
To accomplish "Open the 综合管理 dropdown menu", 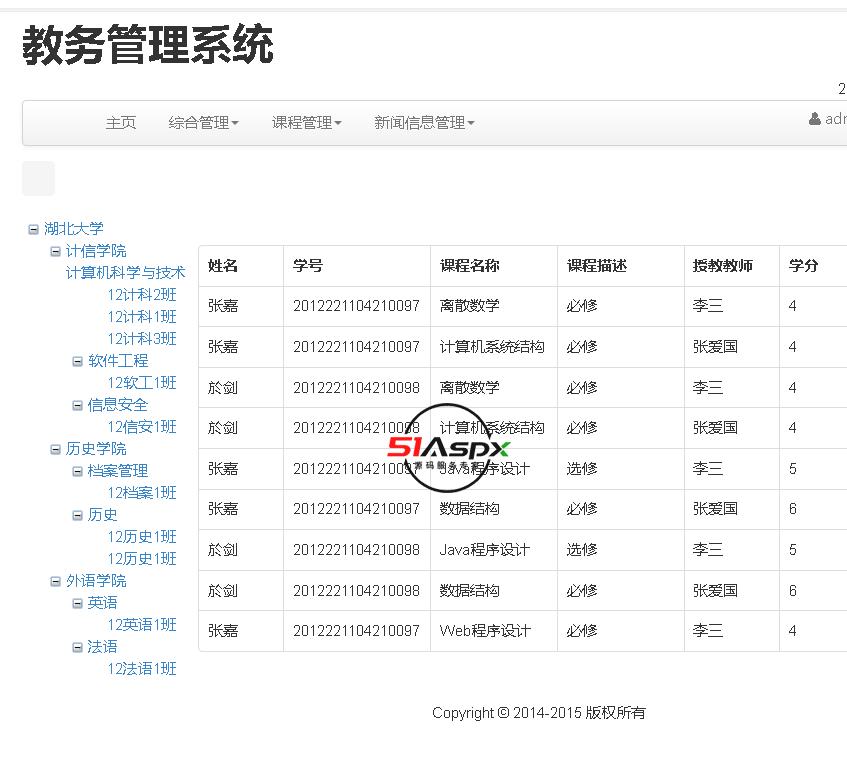I will click(203, 123).
